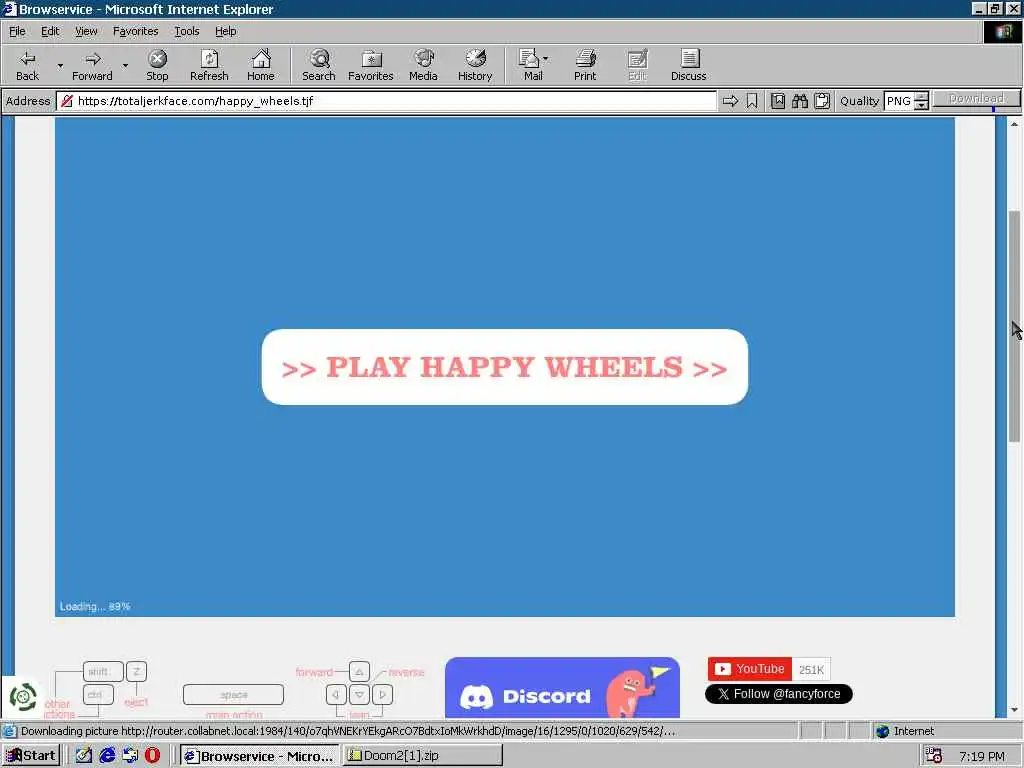This screenshot has width=1024, height=768.
Task: Click the vertical scrollbar thumb
Action: (x=1014, y=327)
